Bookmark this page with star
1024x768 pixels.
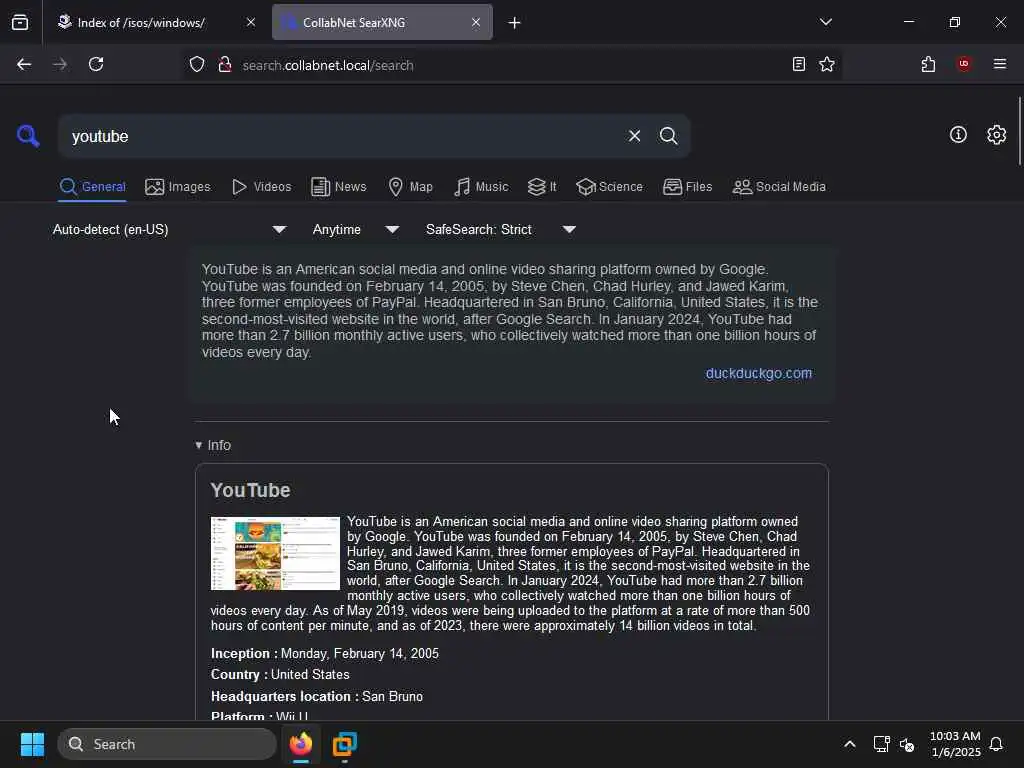pos(827,64)
